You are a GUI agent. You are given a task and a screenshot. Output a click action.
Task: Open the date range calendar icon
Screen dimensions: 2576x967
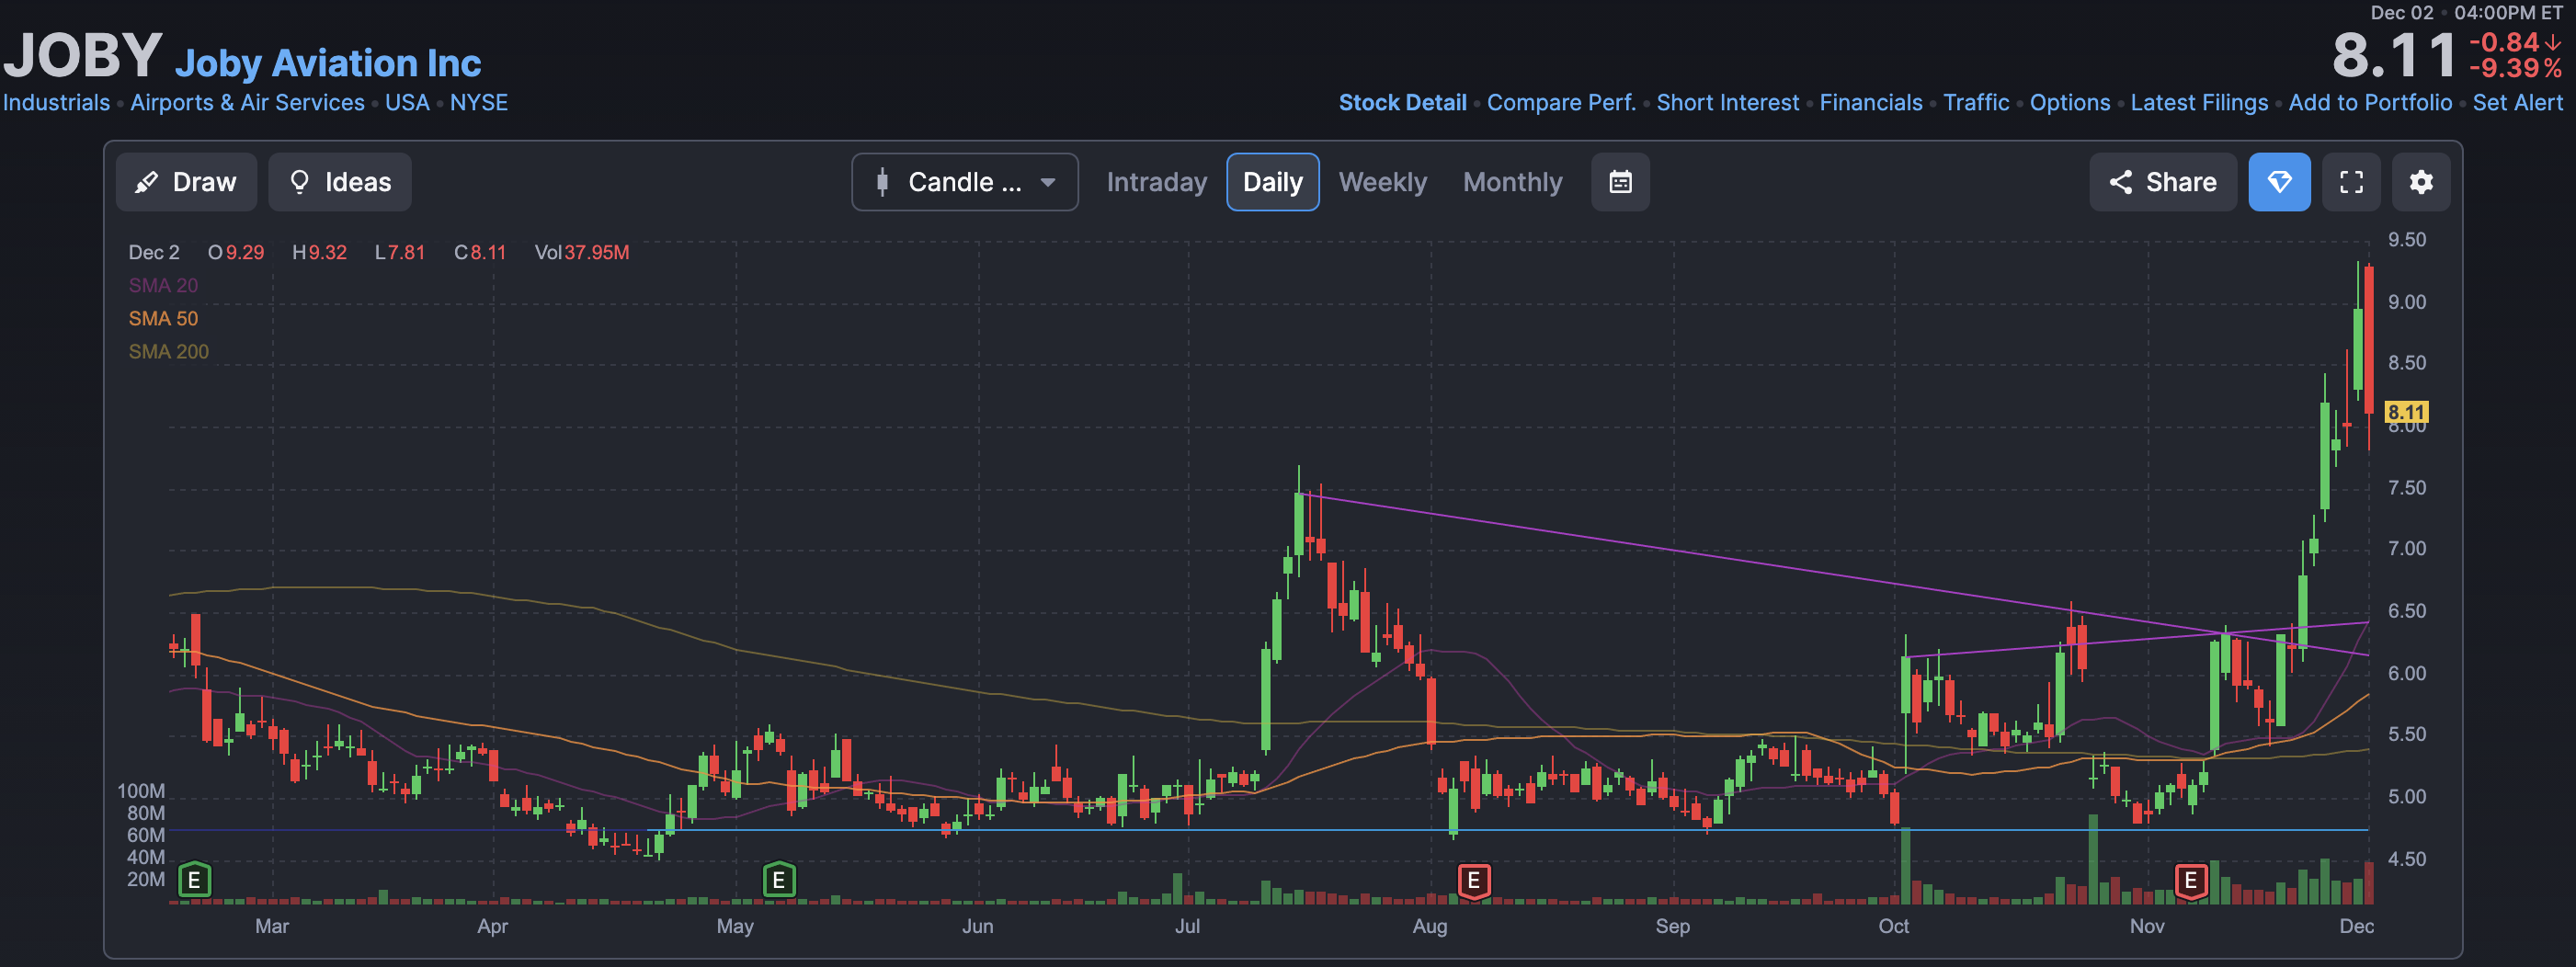pos(1621,182)
